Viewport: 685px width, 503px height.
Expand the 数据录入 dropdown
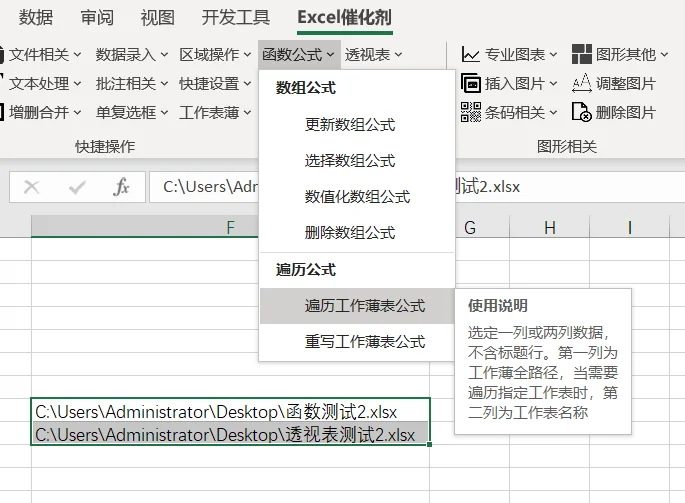(x=131, y=55)
